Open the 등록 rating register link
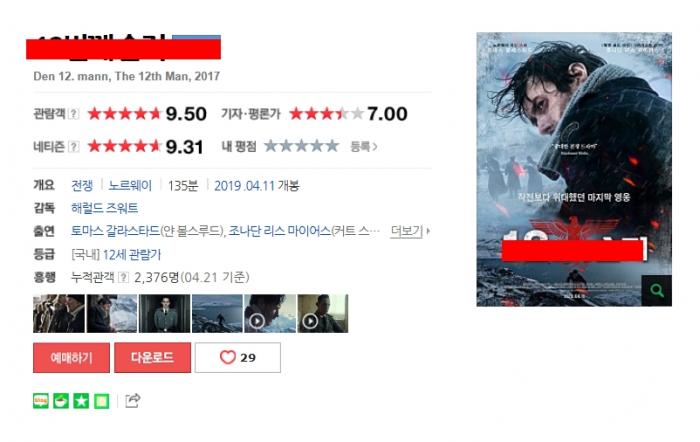This screenshot has width=700, height=442. [364, 146]
